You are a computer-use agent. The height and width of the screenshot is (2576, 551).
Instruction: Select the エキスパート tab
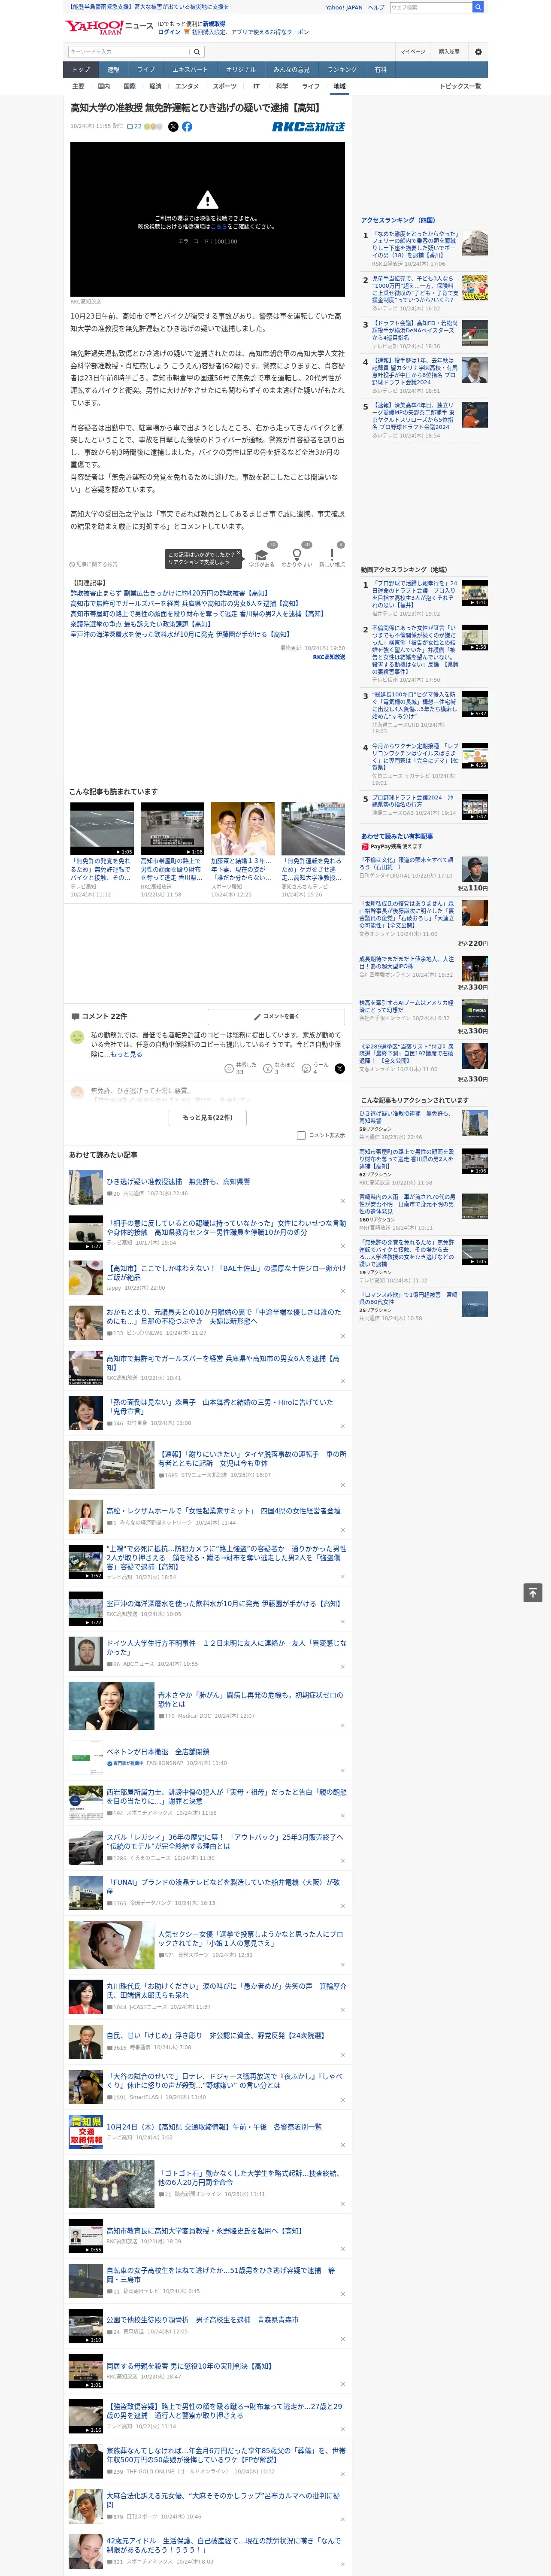tap(190, 70)
